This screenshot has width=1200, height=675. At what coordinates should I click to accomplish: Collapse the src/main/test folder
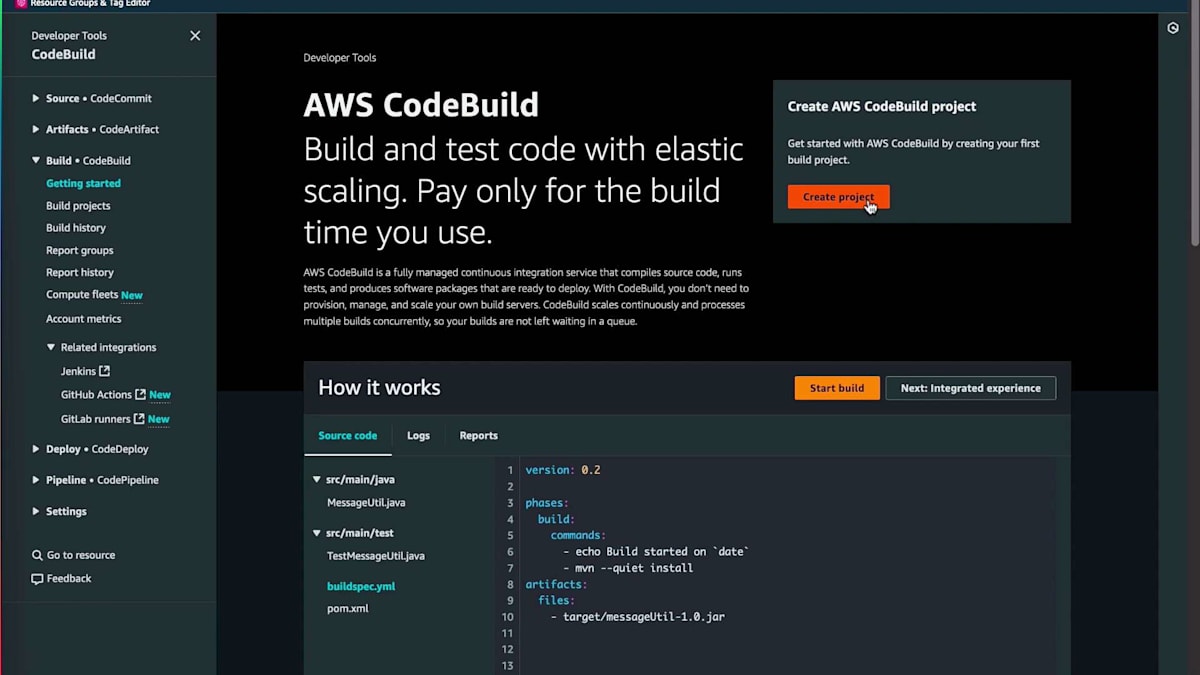pyautogui.click(x=317, y=533)
